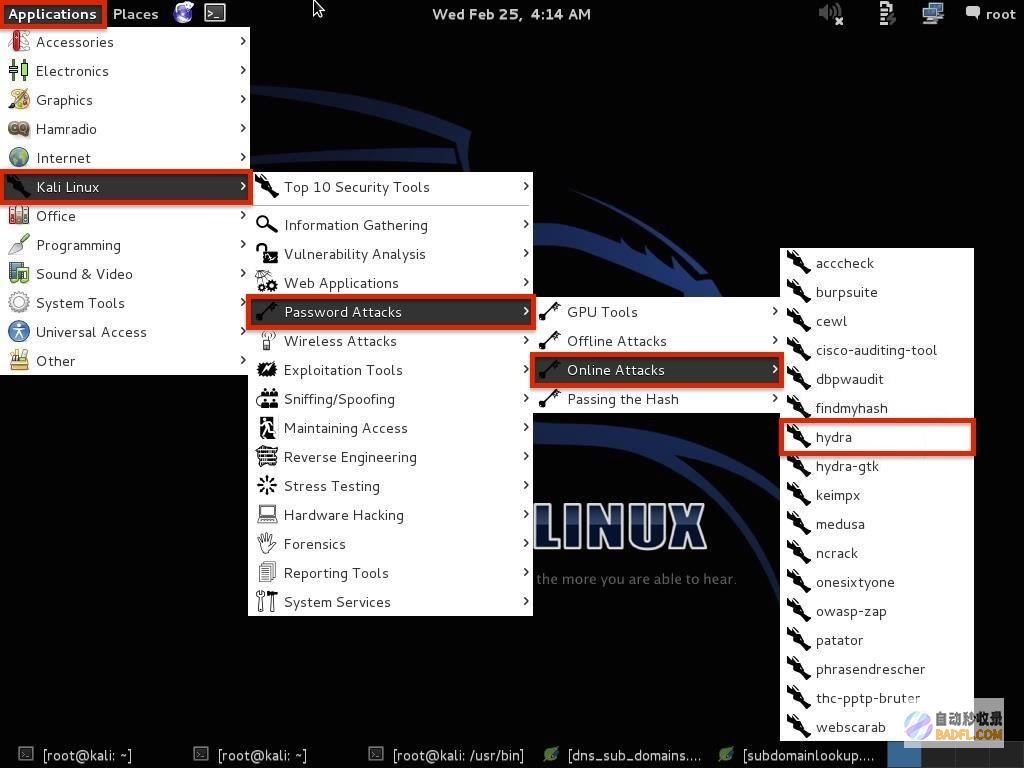The height and width of the screenshot is (768, 1024).
Task: Open the Accessories category
Action: tap(125, 42)
